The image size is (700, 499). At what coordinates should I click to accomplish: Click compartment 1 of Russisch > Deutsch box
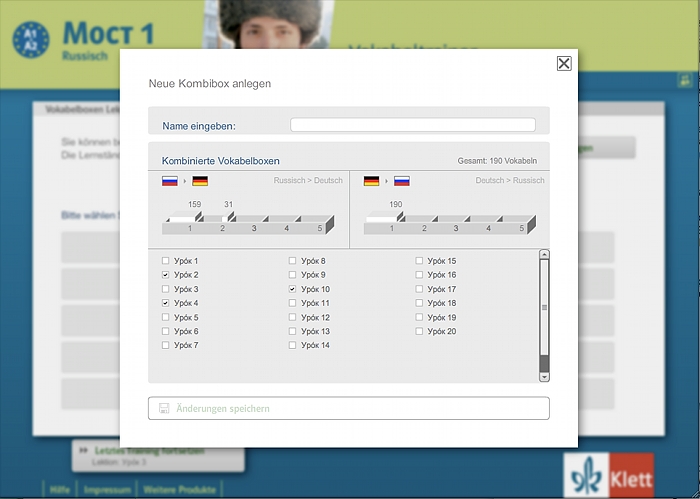pyautogui.click(x=183, y=221)
